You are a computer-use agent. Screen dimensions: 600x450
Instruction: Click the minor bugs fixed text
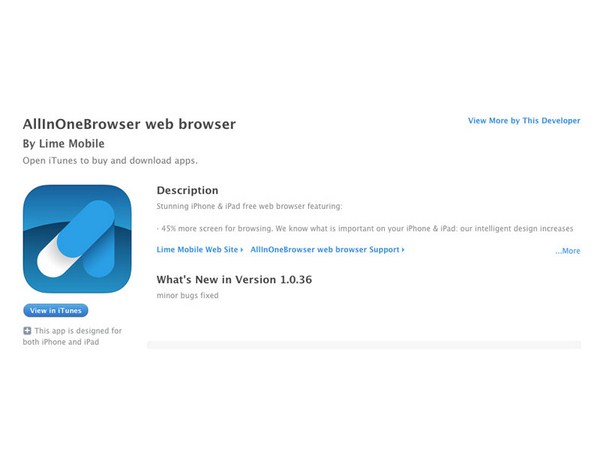[x=188, y=295]
